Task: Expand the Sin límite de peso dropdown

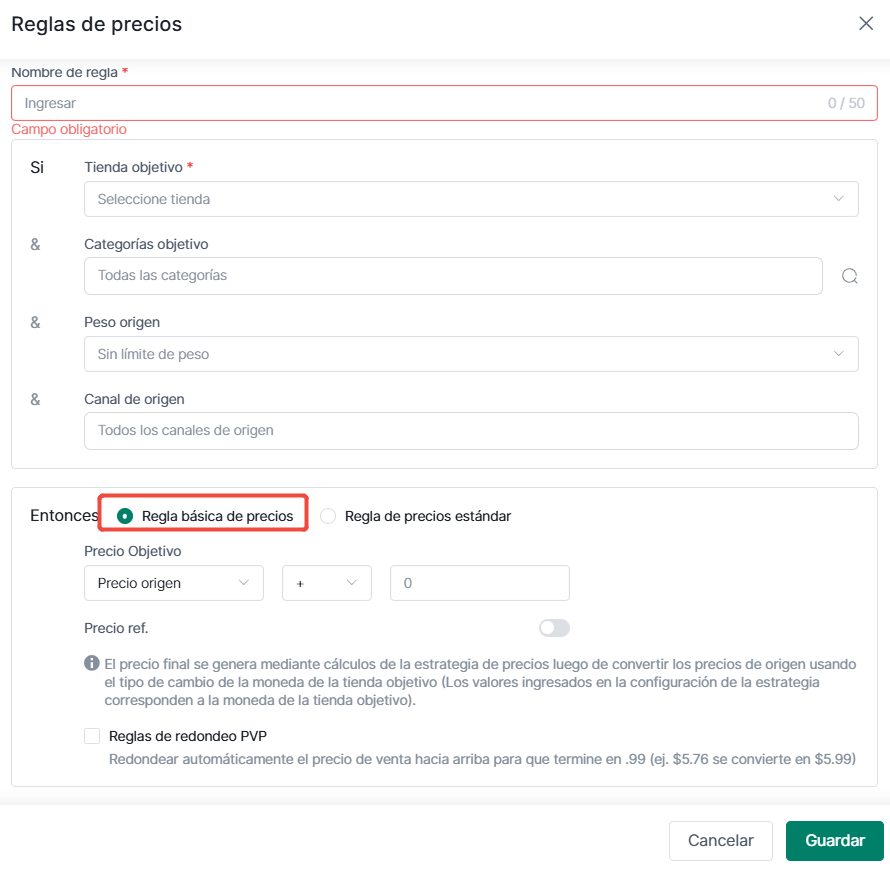Action: pyautogui.click(x=471, y=354)
